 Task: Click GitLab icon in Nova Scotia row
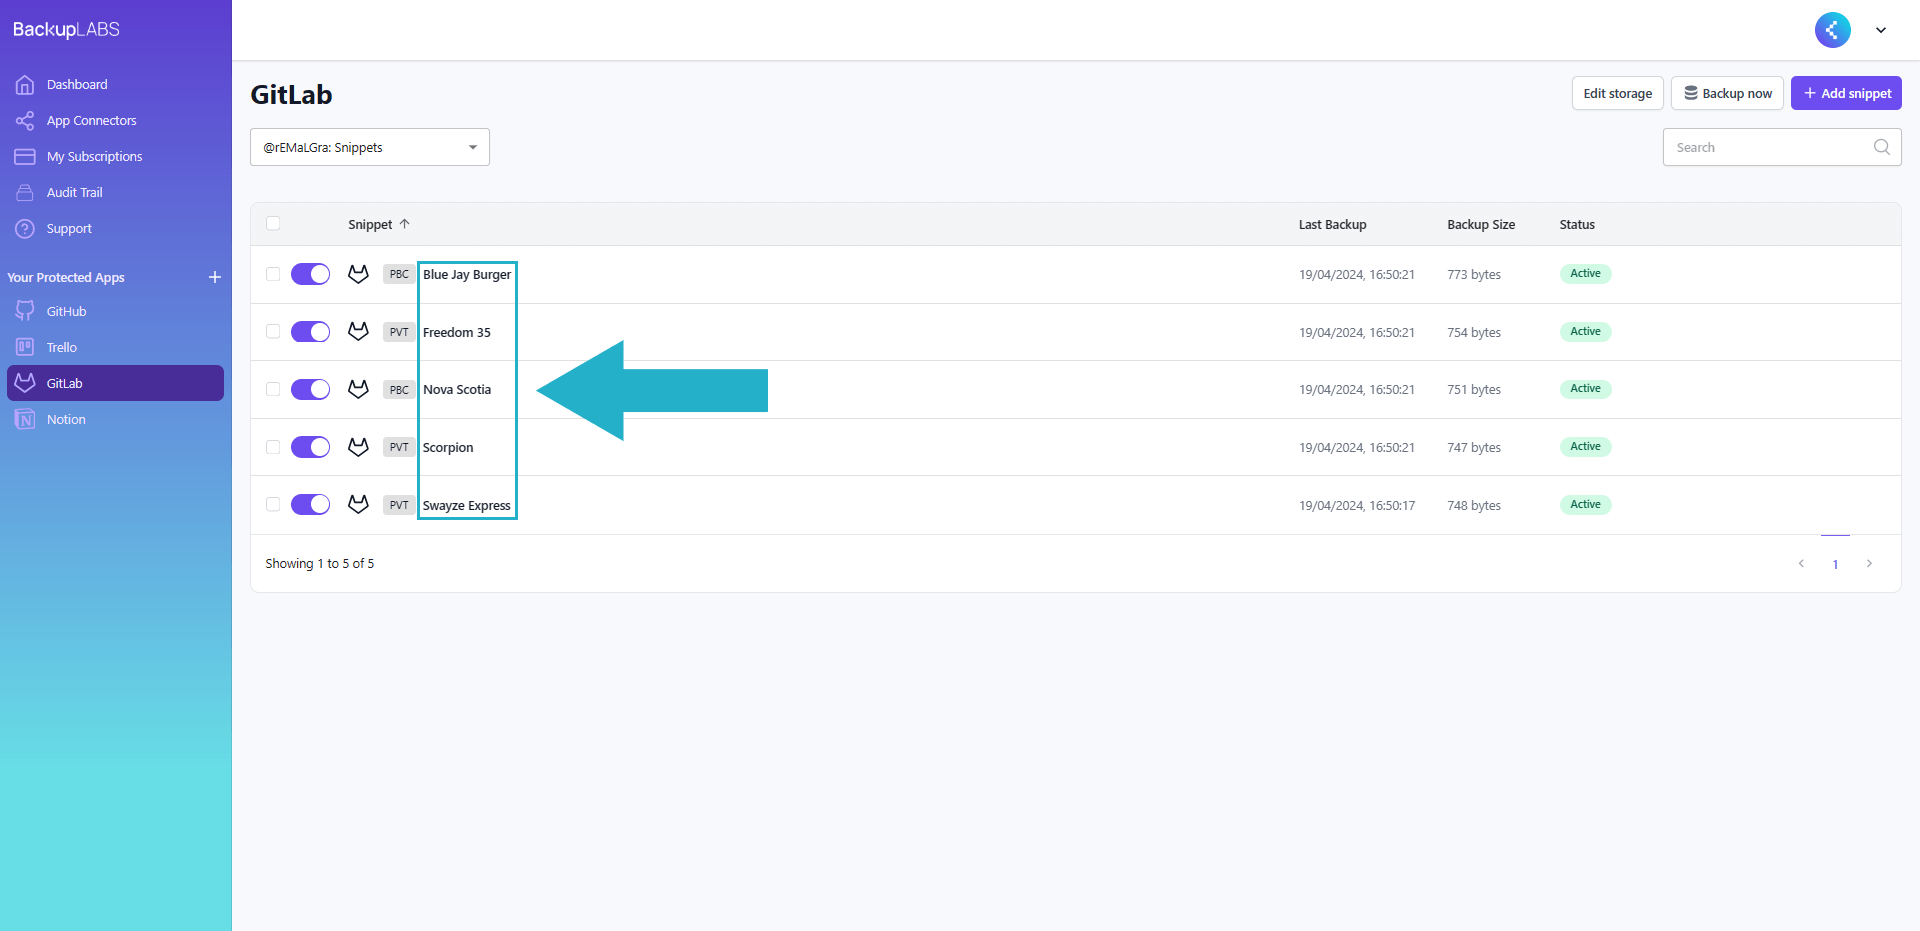pos(358,389)
